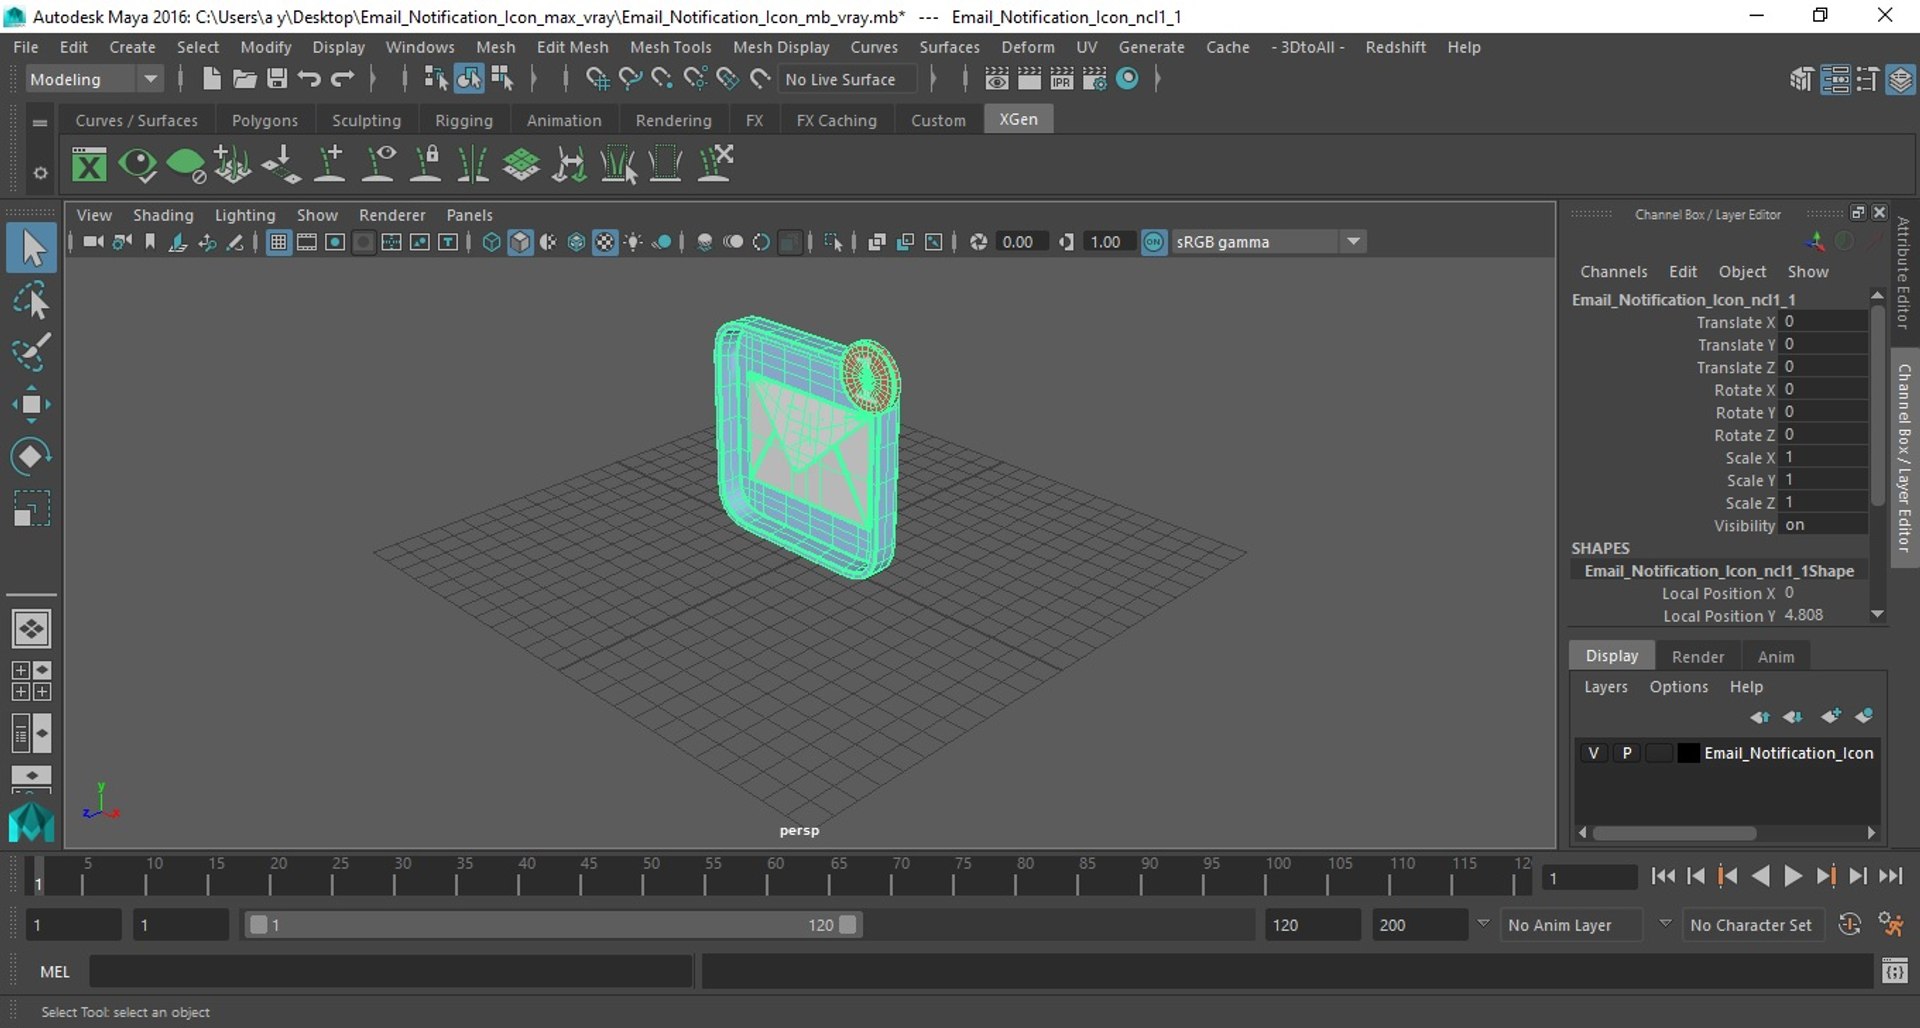Switch to the Render layer tab

1697,656
